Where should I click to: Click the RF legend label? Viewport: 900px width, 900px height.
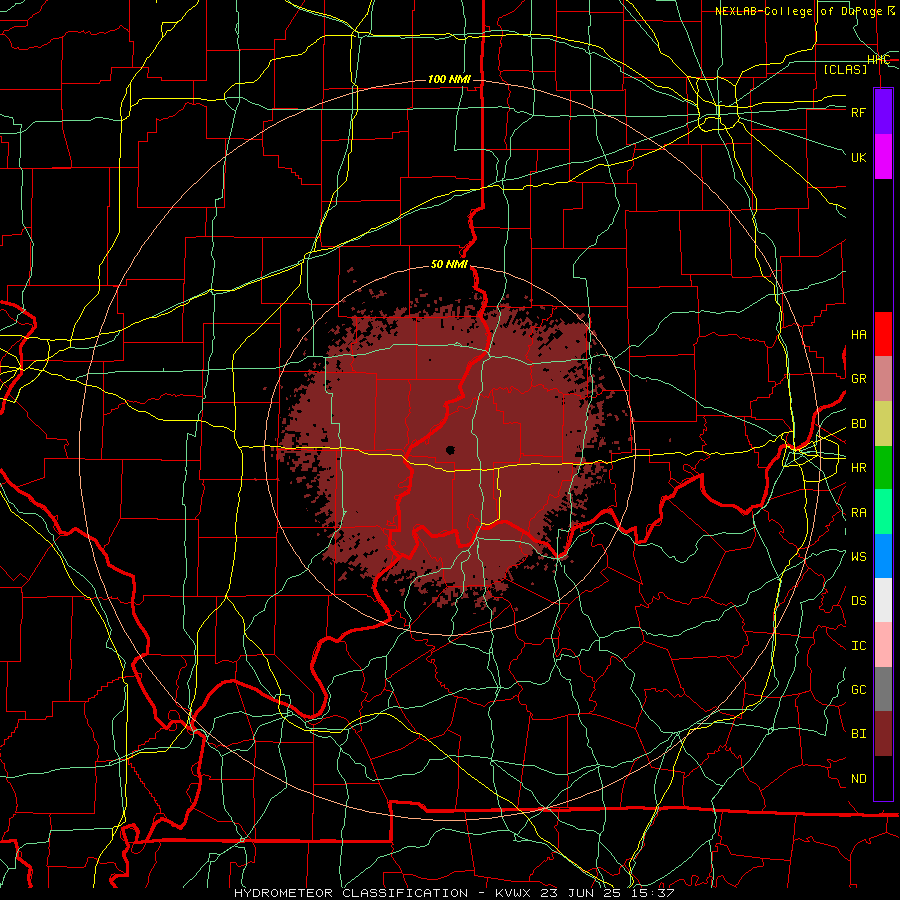(x=859, y=112)
